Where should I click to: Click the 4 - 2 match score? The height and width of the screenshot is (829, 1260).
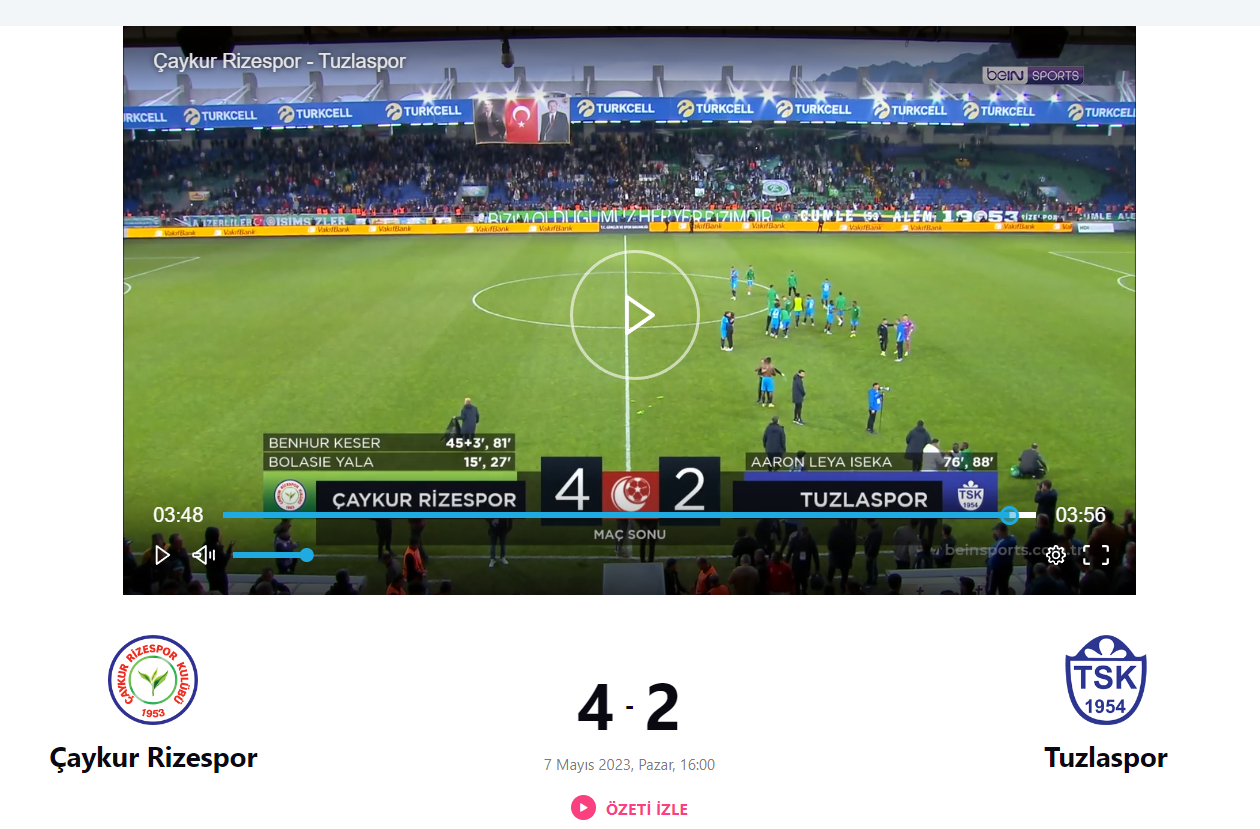pos(629,708)
